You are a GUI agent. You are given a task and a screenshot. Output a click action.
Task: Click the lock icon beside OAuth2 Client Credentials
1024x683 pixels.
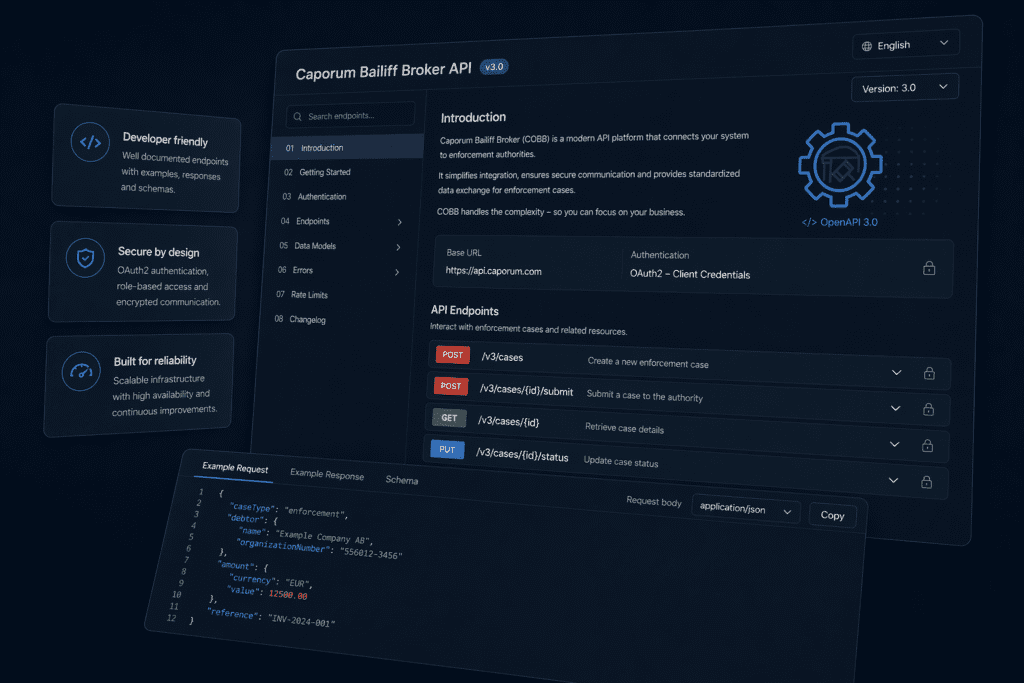[929, 268]
